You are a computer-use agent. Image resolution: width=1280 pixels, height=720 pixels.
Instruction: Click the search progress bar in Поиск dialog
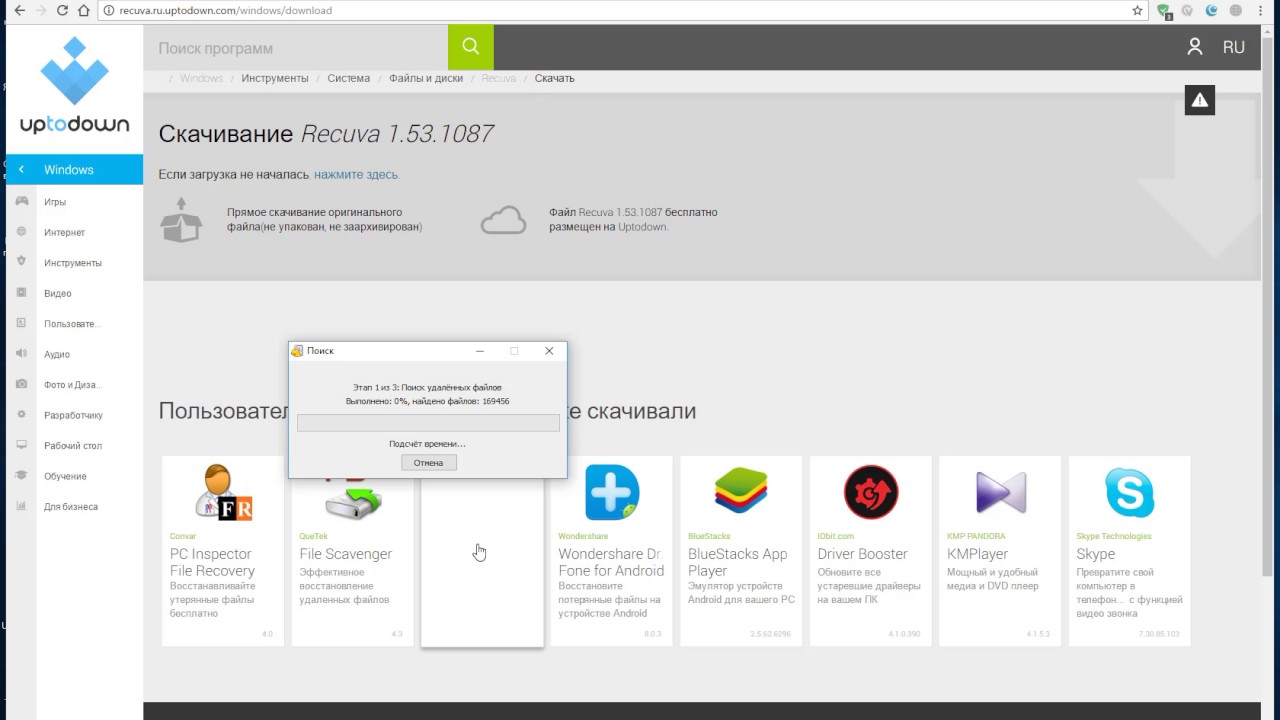[x=428, y=423]
